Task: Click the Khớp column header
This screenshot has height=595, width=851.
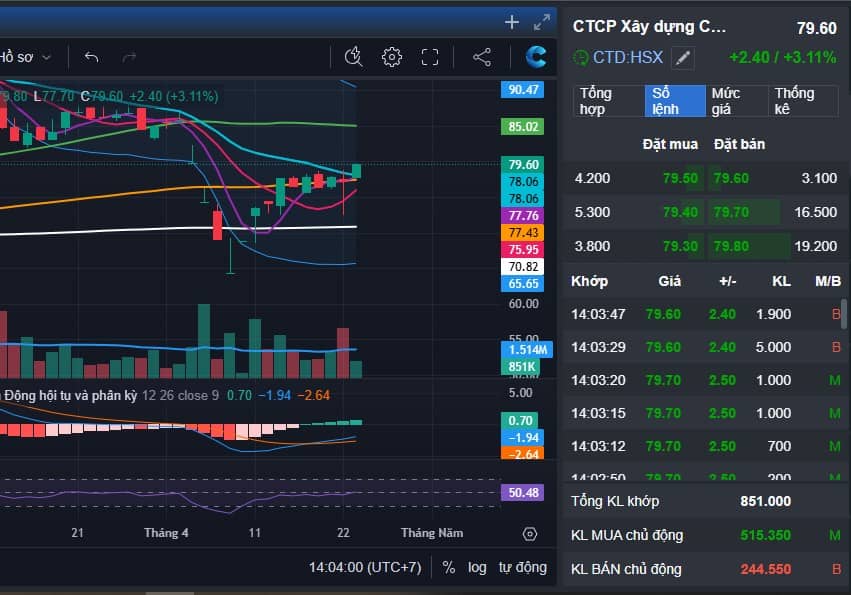Action: point(589,281)
